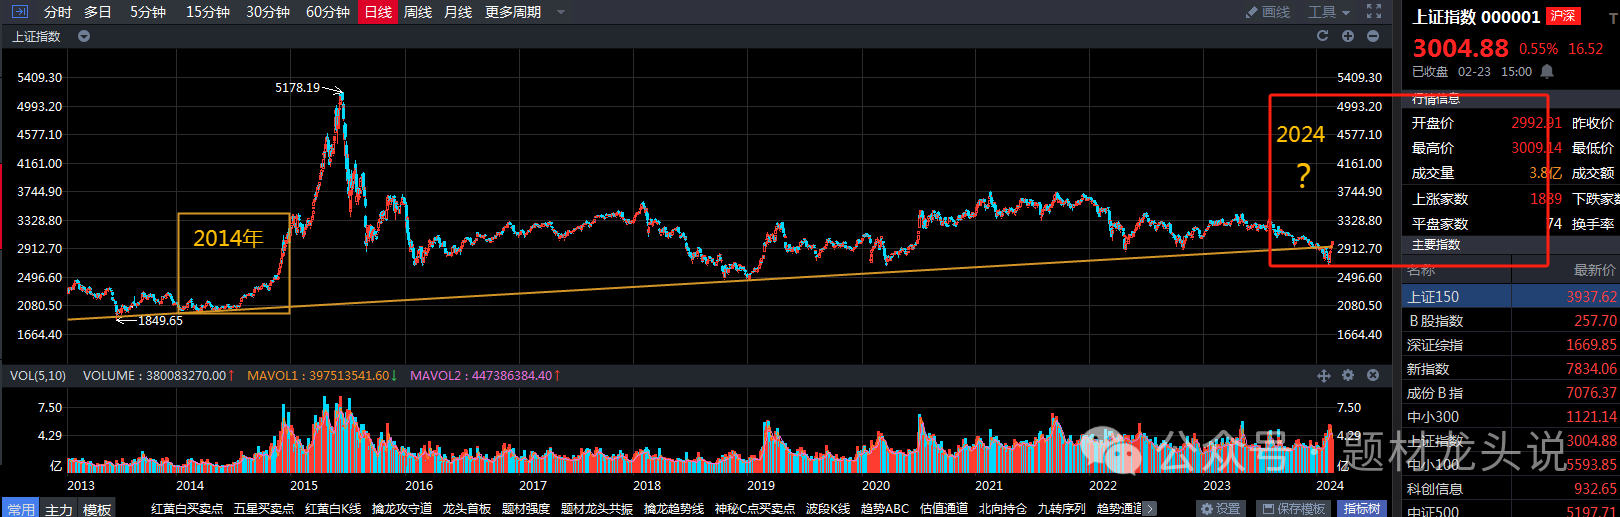Select the 上证150 index row

pyautogui.click(x=1510, y=297)
